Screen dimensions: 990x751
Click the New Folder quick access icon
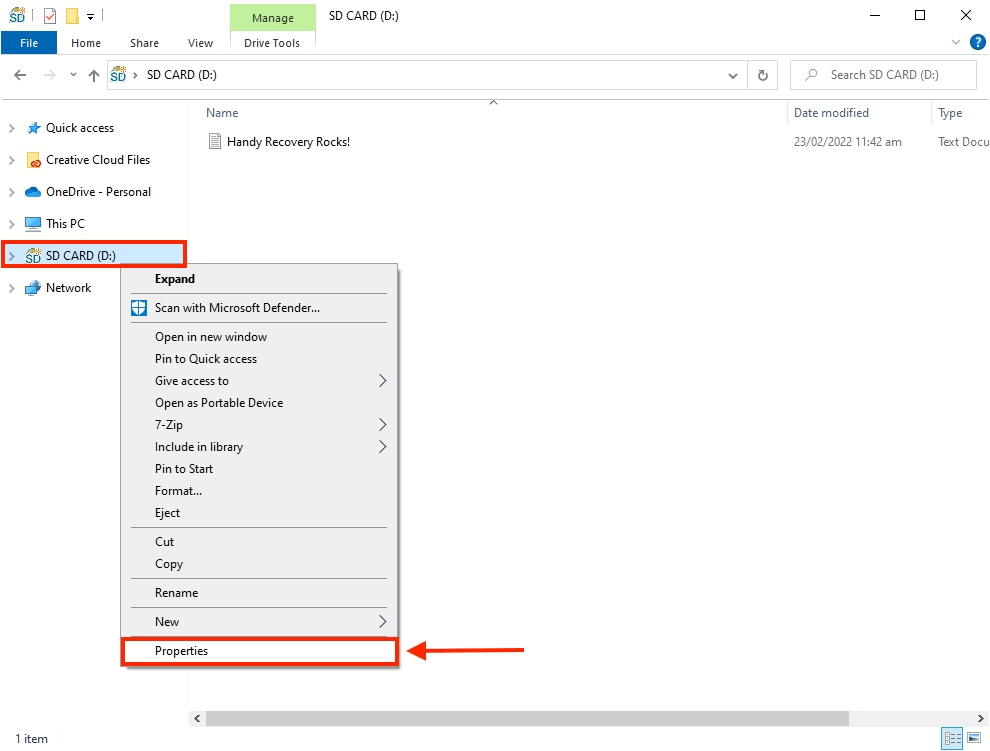tap(73, 16)
